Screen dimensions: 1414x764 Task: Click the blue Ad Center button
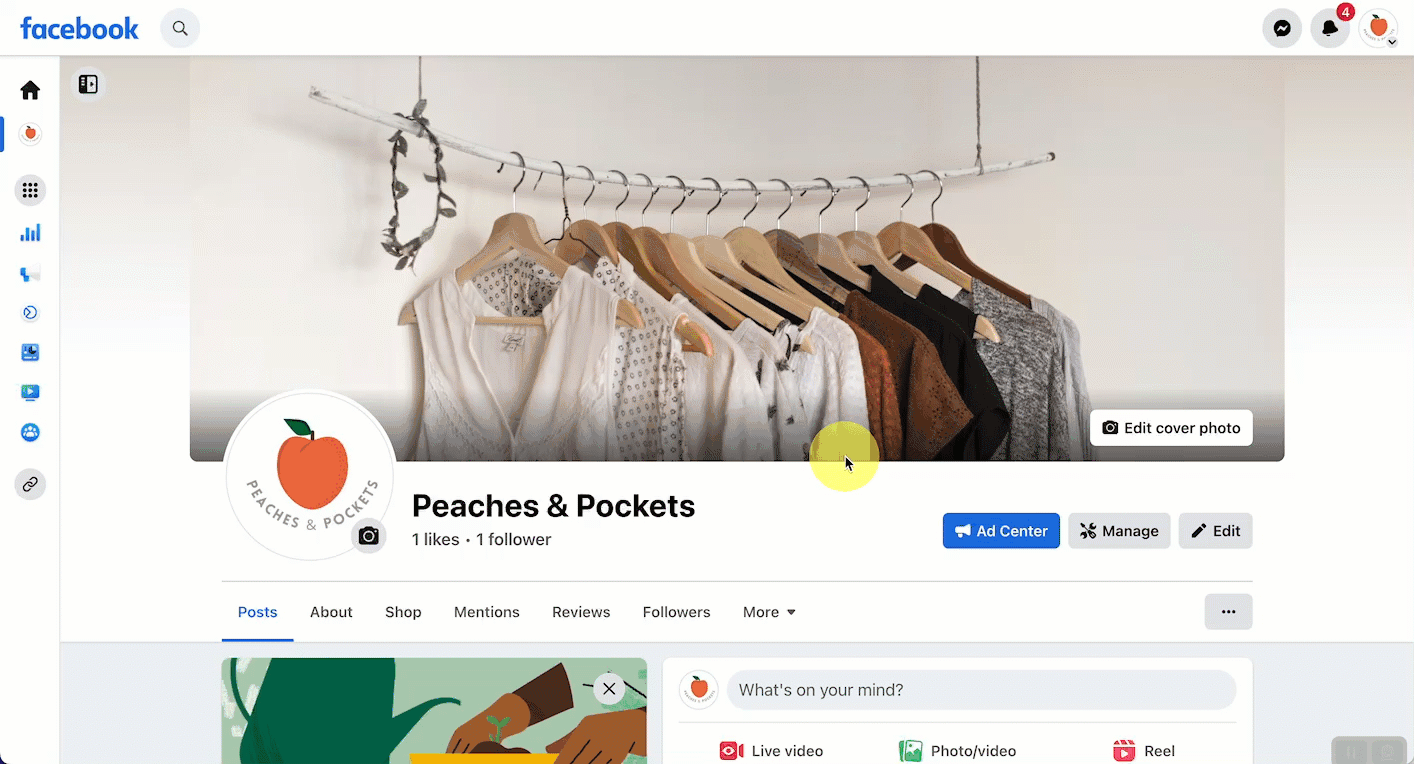pos(1001,531)
